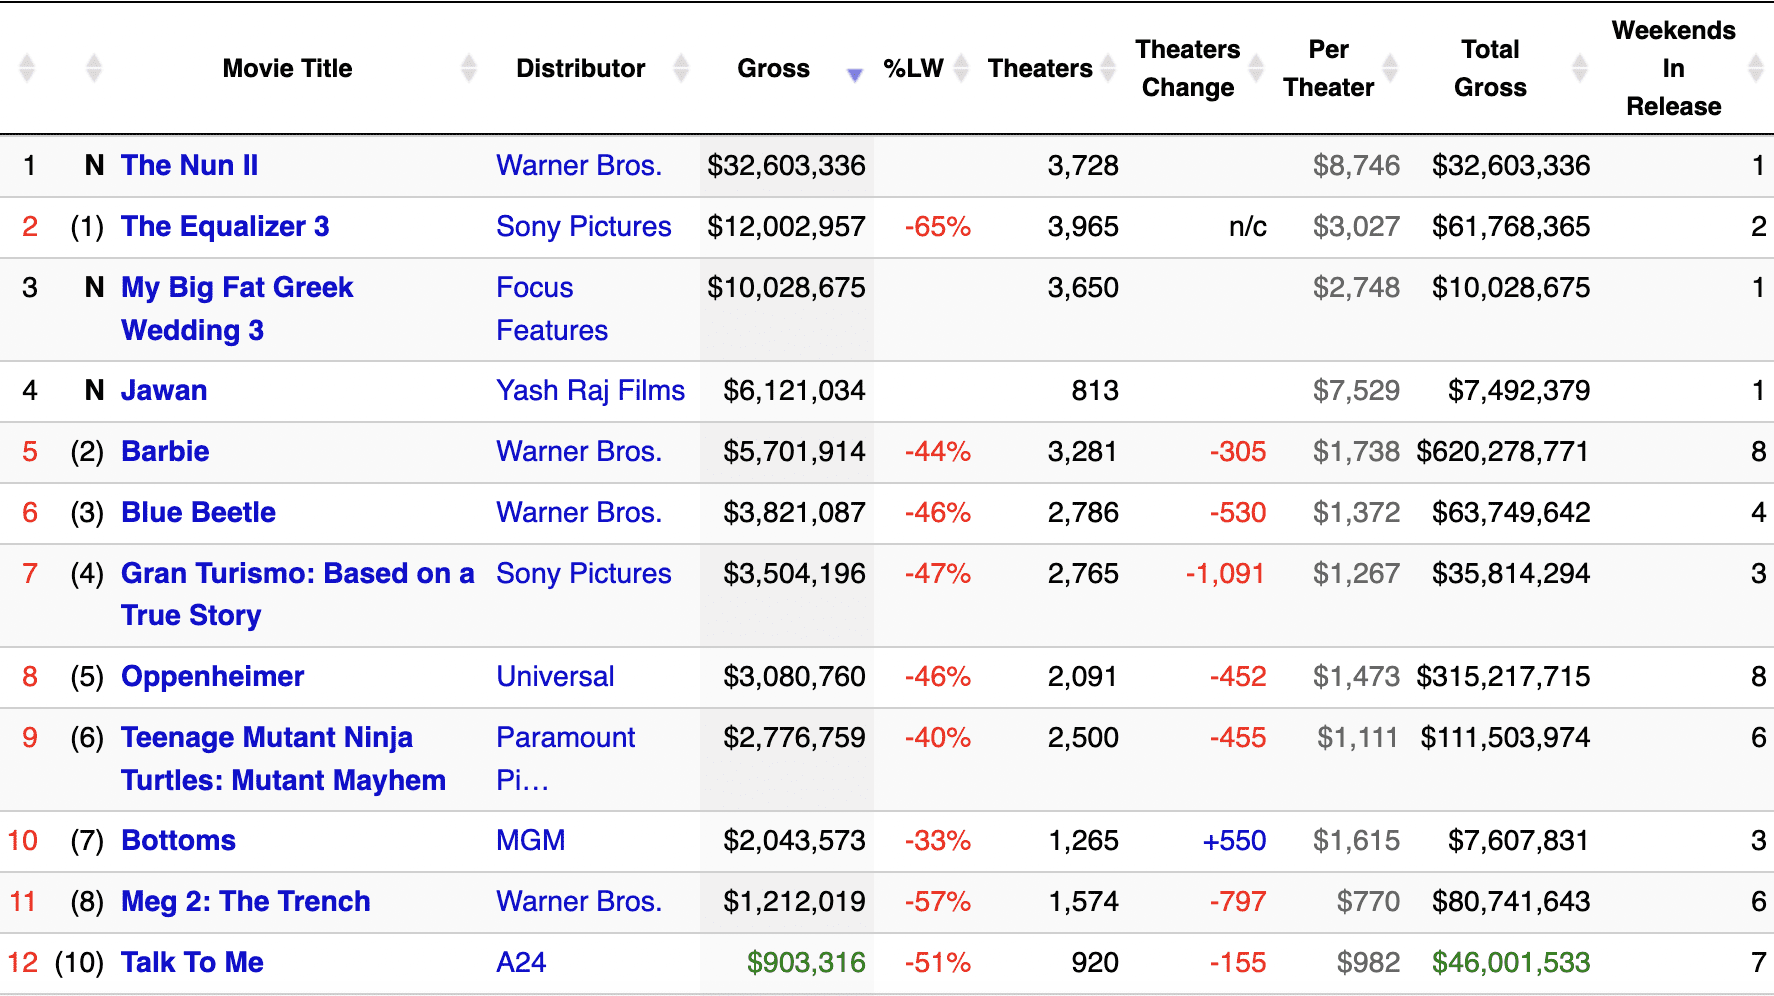Viewport: 1774px width, 996px height.
Task: Open Warner Bros. distributor in Meg 2 row
Action: (579, 901)
